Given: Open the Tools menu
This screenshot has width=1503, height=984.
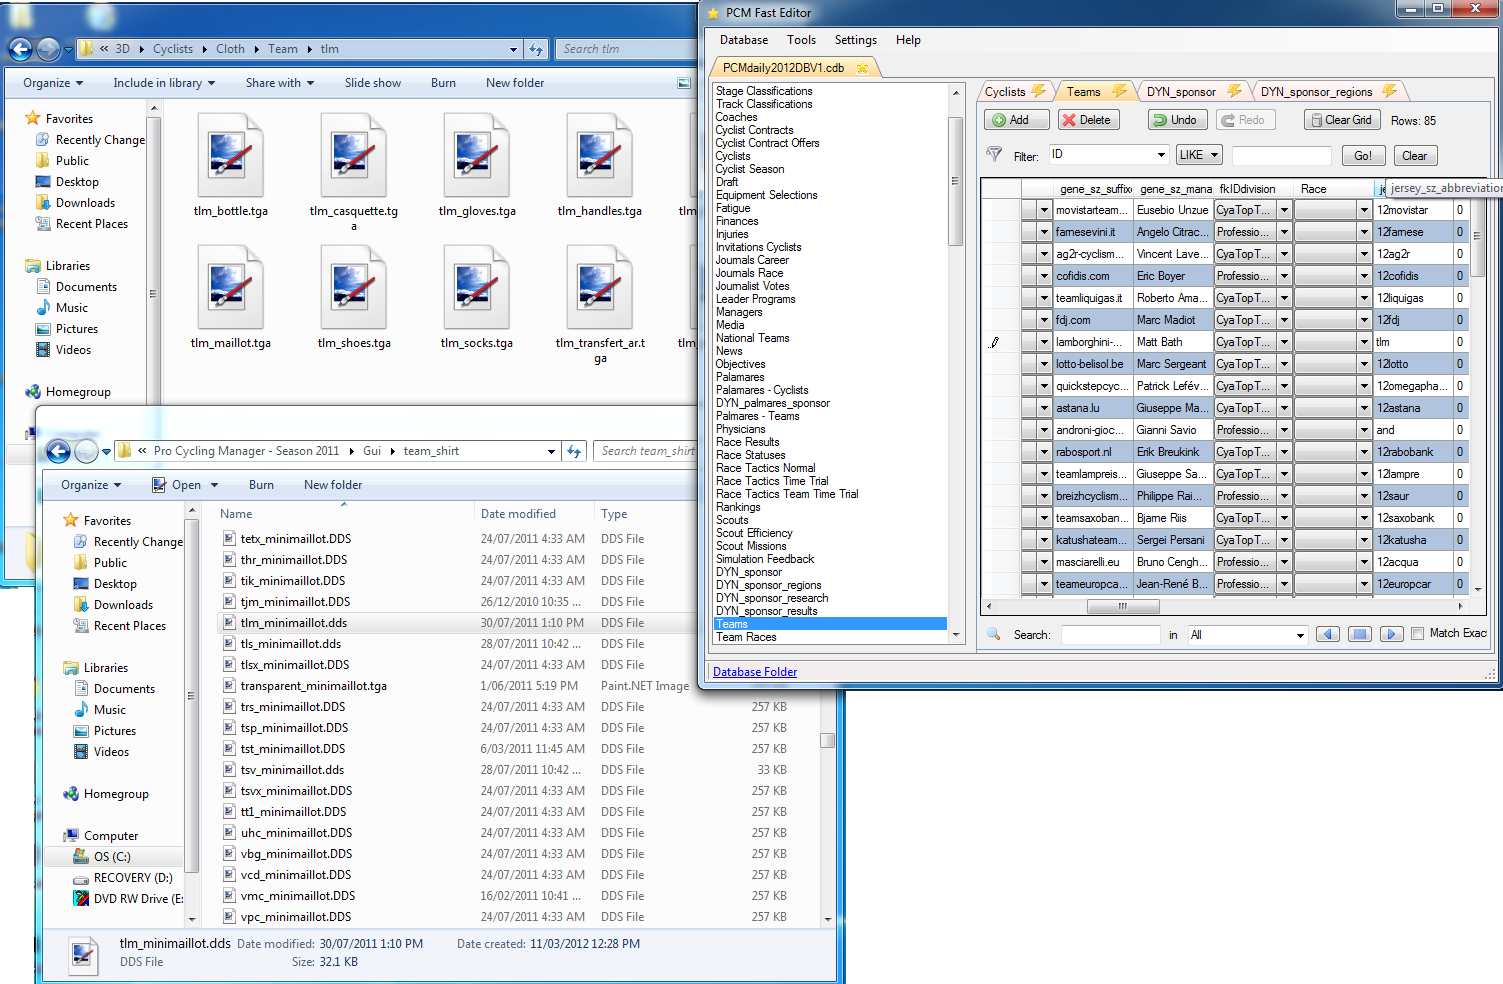Looking at the screenshot, I should tap(801, 40).
